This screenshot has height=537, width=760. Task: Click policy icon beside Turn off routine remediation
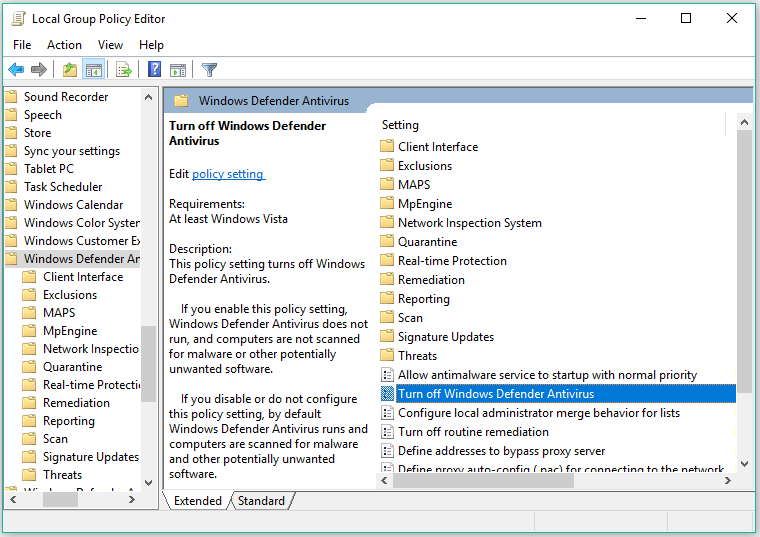pyautogui.click(x=387, y=431)
